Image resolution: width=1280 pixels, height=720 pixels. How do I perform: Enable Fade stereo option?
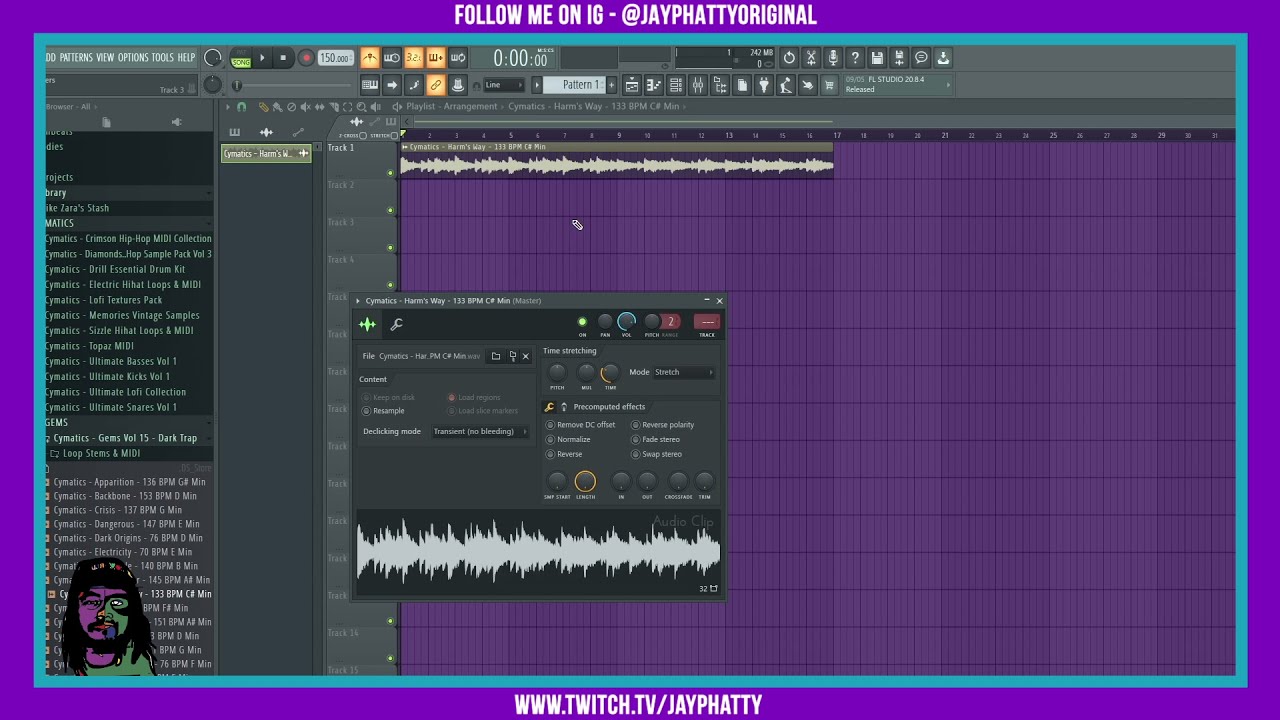pyautogui.click(x=656, y=440)
